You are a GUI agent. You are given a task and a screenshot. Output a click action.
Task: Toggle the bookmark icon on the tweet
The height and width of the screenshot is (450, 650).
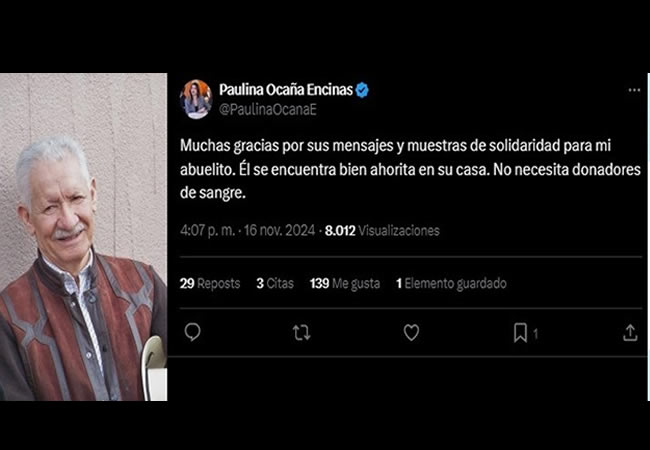click(x=520, y=333)
